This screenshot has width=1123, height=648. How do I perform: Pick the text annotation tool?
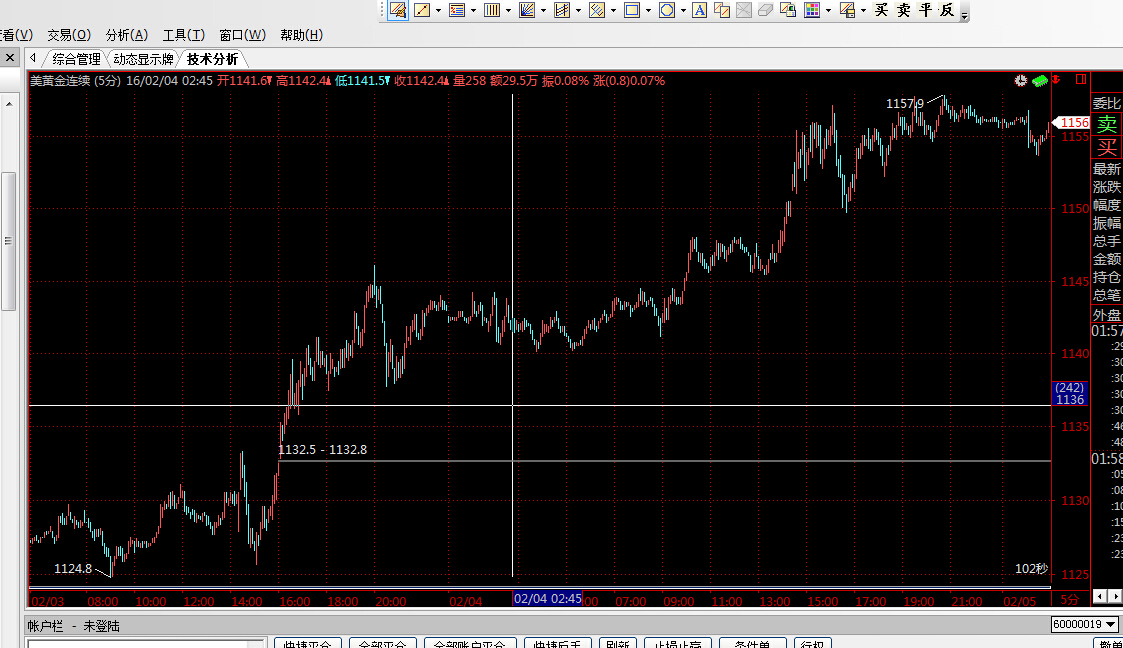click(699, 11)
